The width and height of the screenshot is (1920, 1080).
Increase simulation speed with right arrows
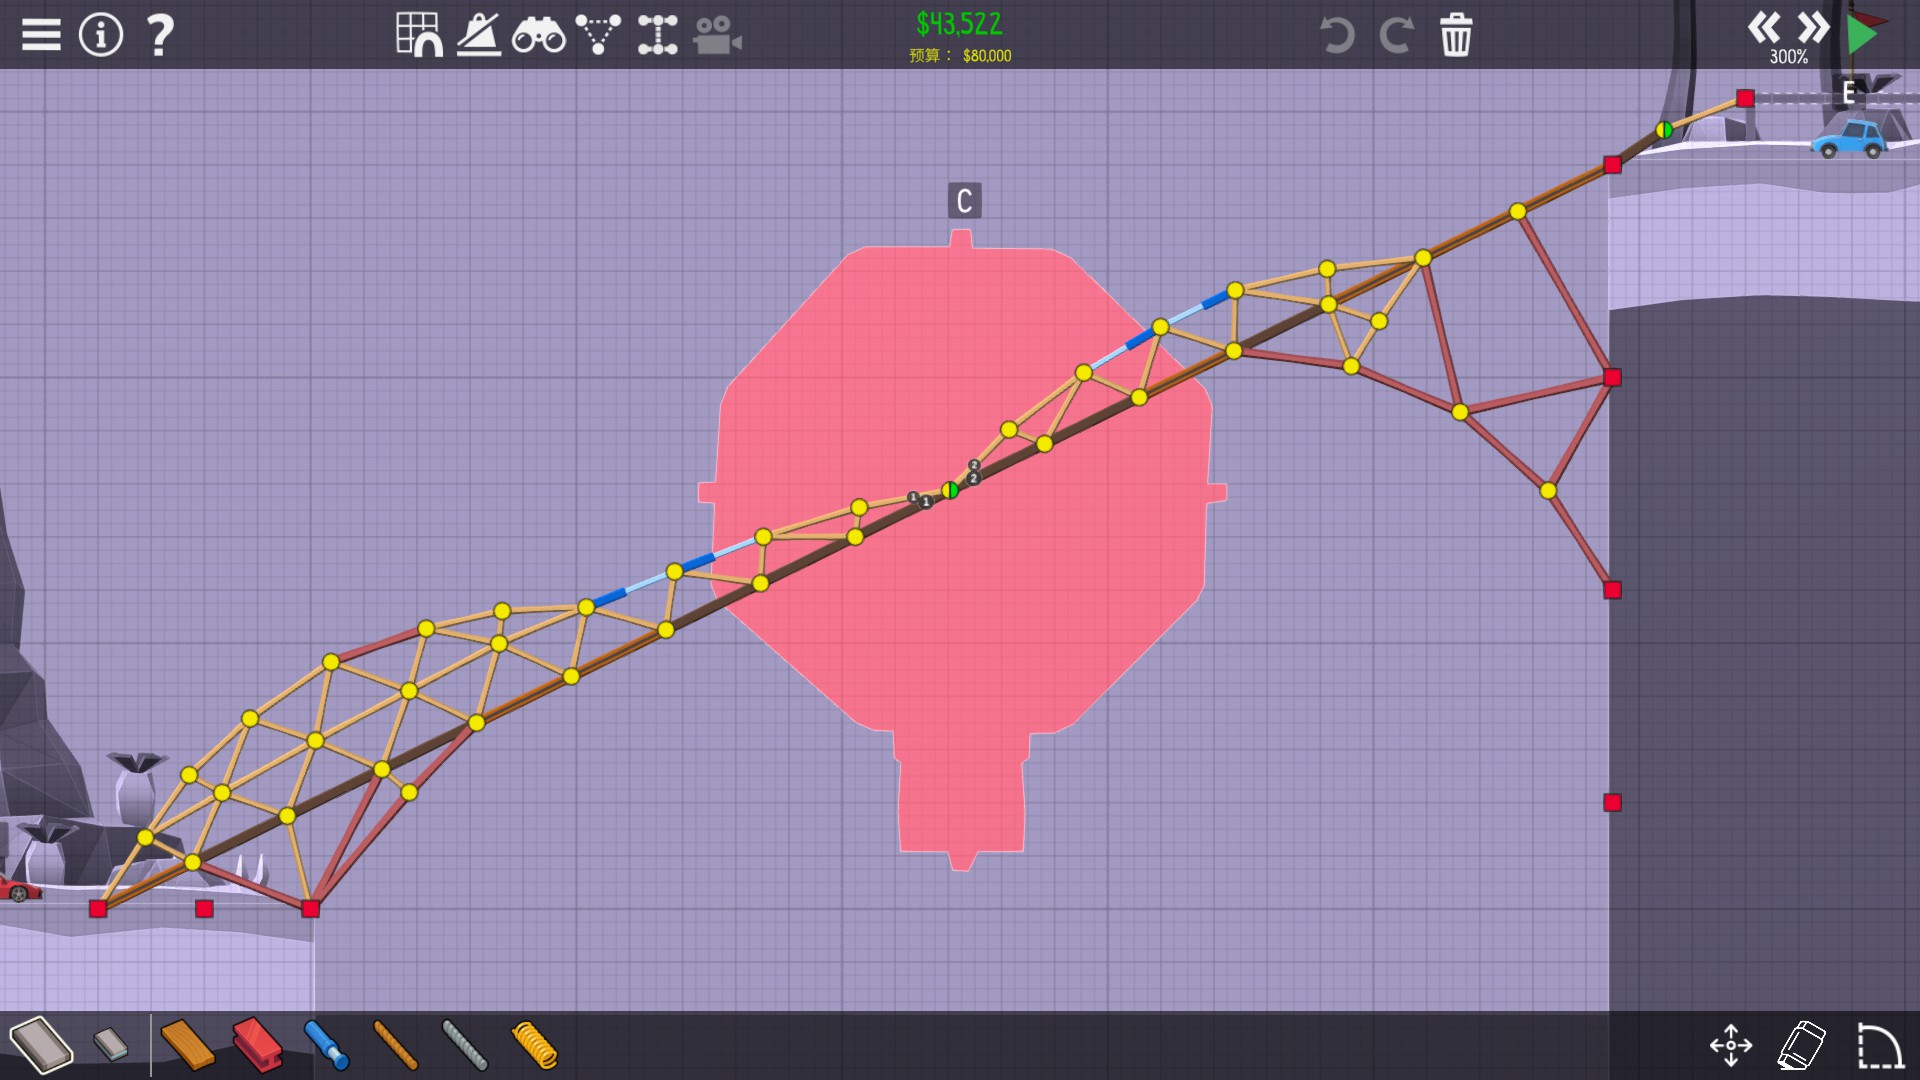coord(1813,27)
